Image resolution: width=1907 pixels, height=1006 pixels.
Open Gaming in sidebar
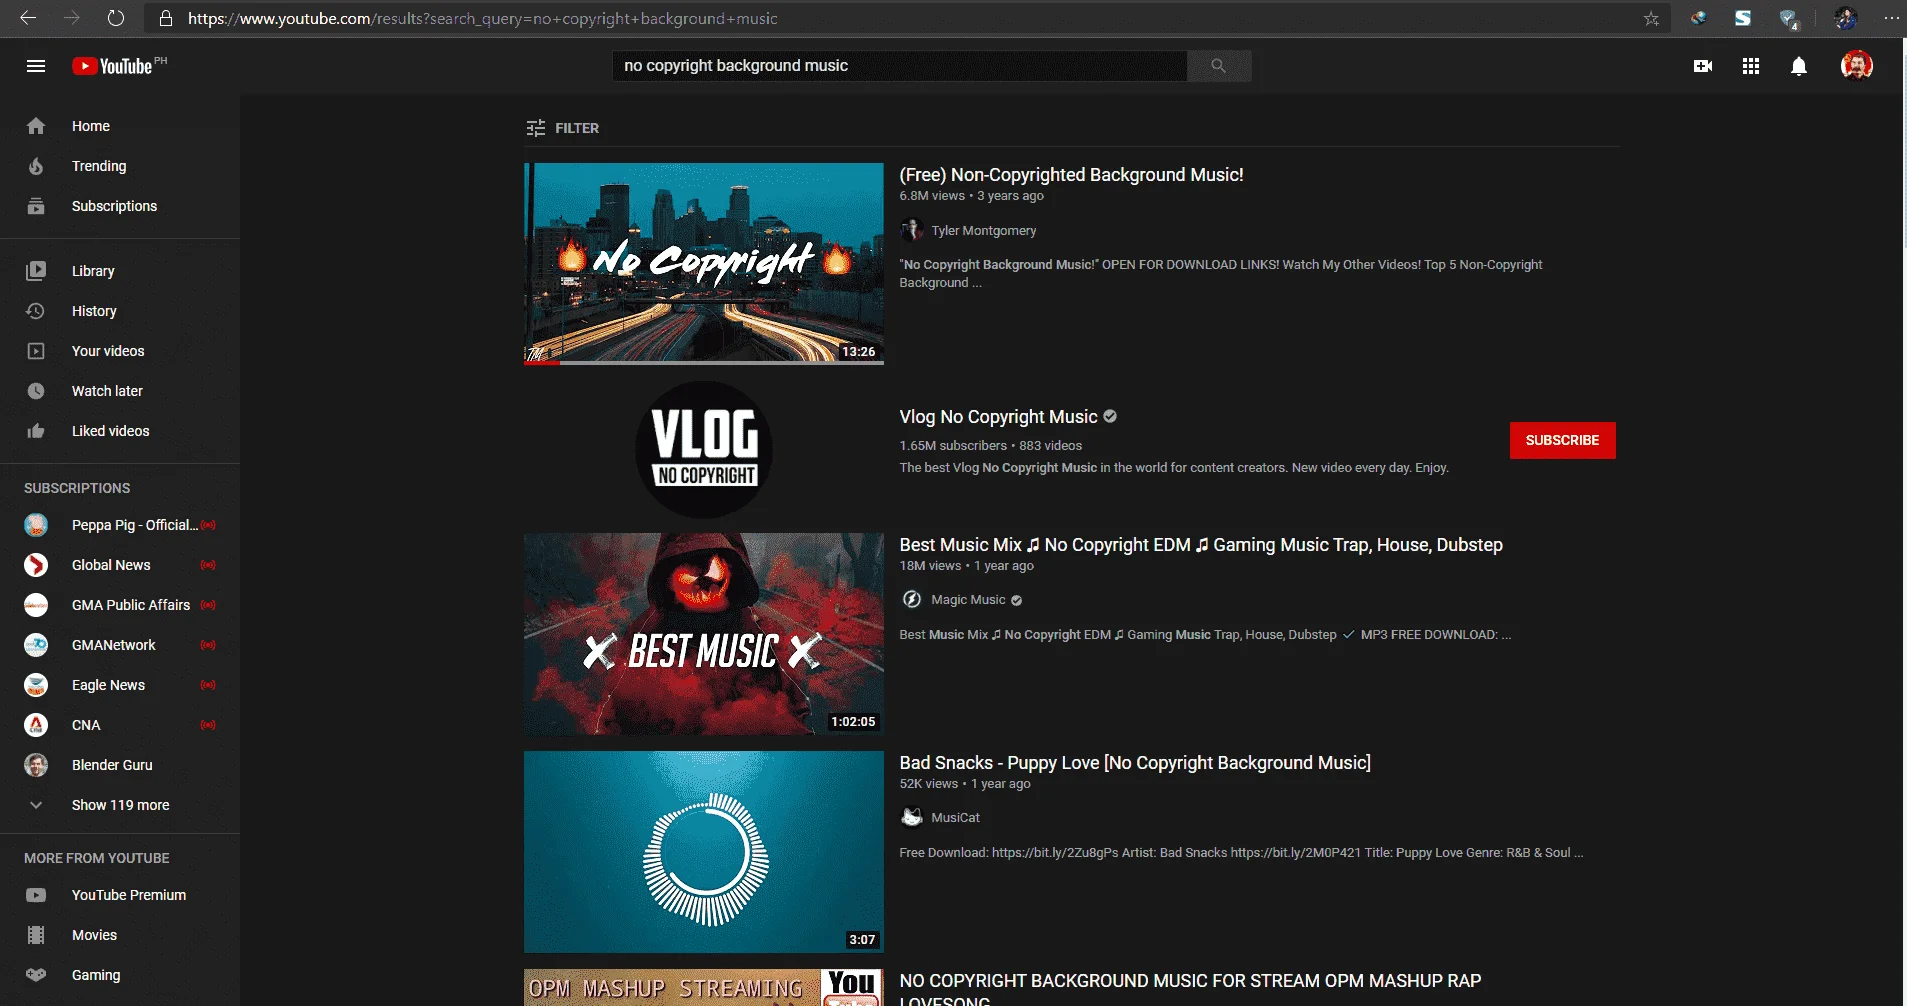(x=120, y=975)
